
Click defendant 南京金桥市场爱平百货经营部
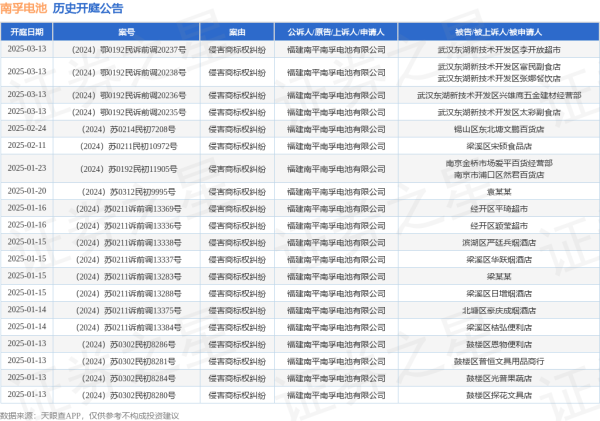click(x=499, y=163)
